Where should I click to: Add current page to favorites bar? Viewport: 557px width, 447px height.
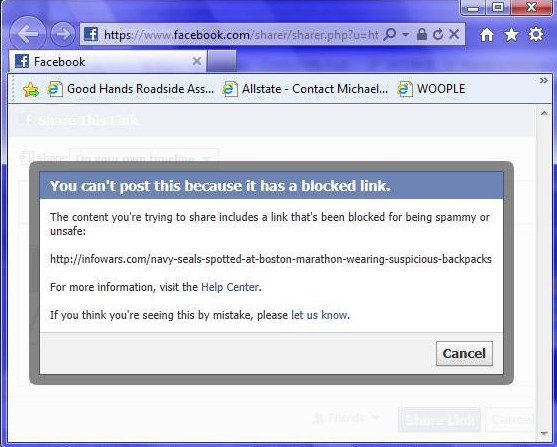[x=31, y=89]
